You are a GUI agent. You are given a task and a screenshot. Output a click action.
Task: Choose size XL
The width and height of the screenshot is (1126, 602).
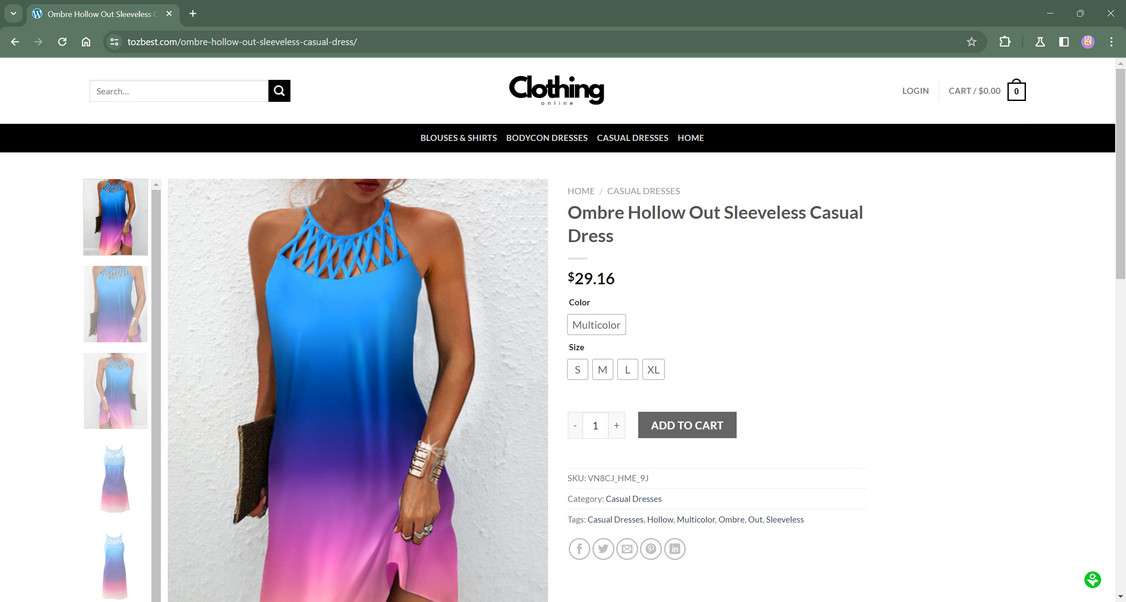(653, 369)
